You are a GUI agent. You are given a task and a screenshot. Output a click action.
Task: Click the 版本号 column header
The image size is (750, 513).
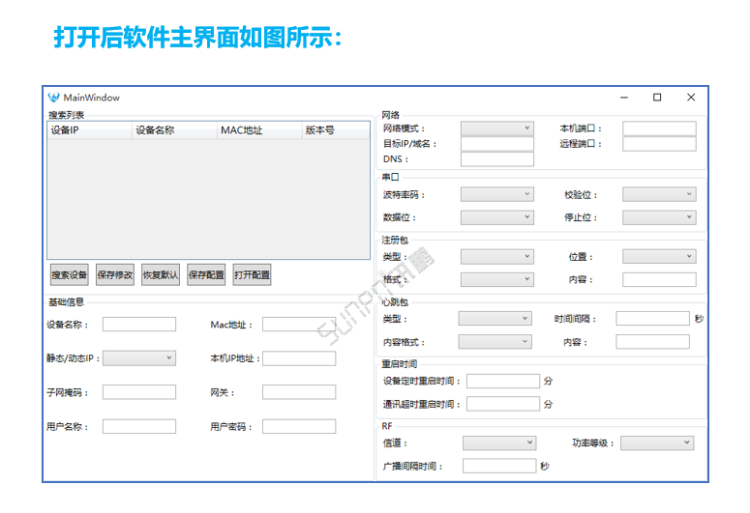pos(336,130)
